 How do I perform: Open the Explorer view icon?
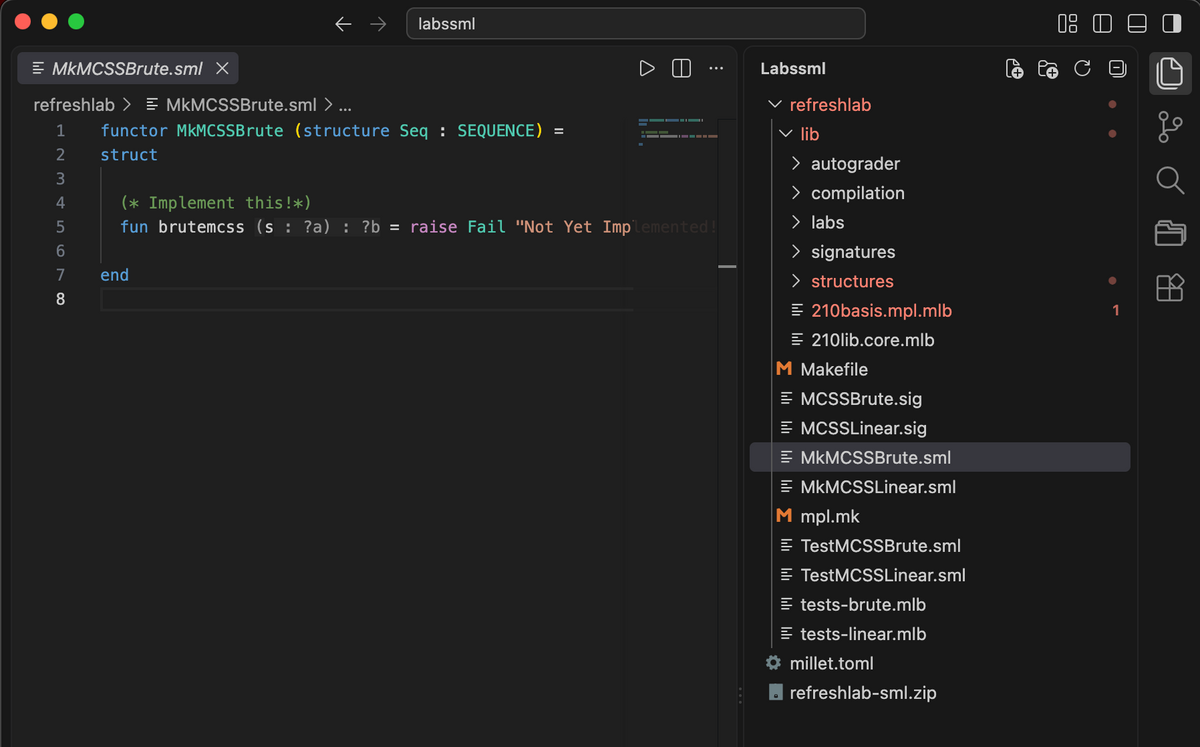coord(1169,73)
